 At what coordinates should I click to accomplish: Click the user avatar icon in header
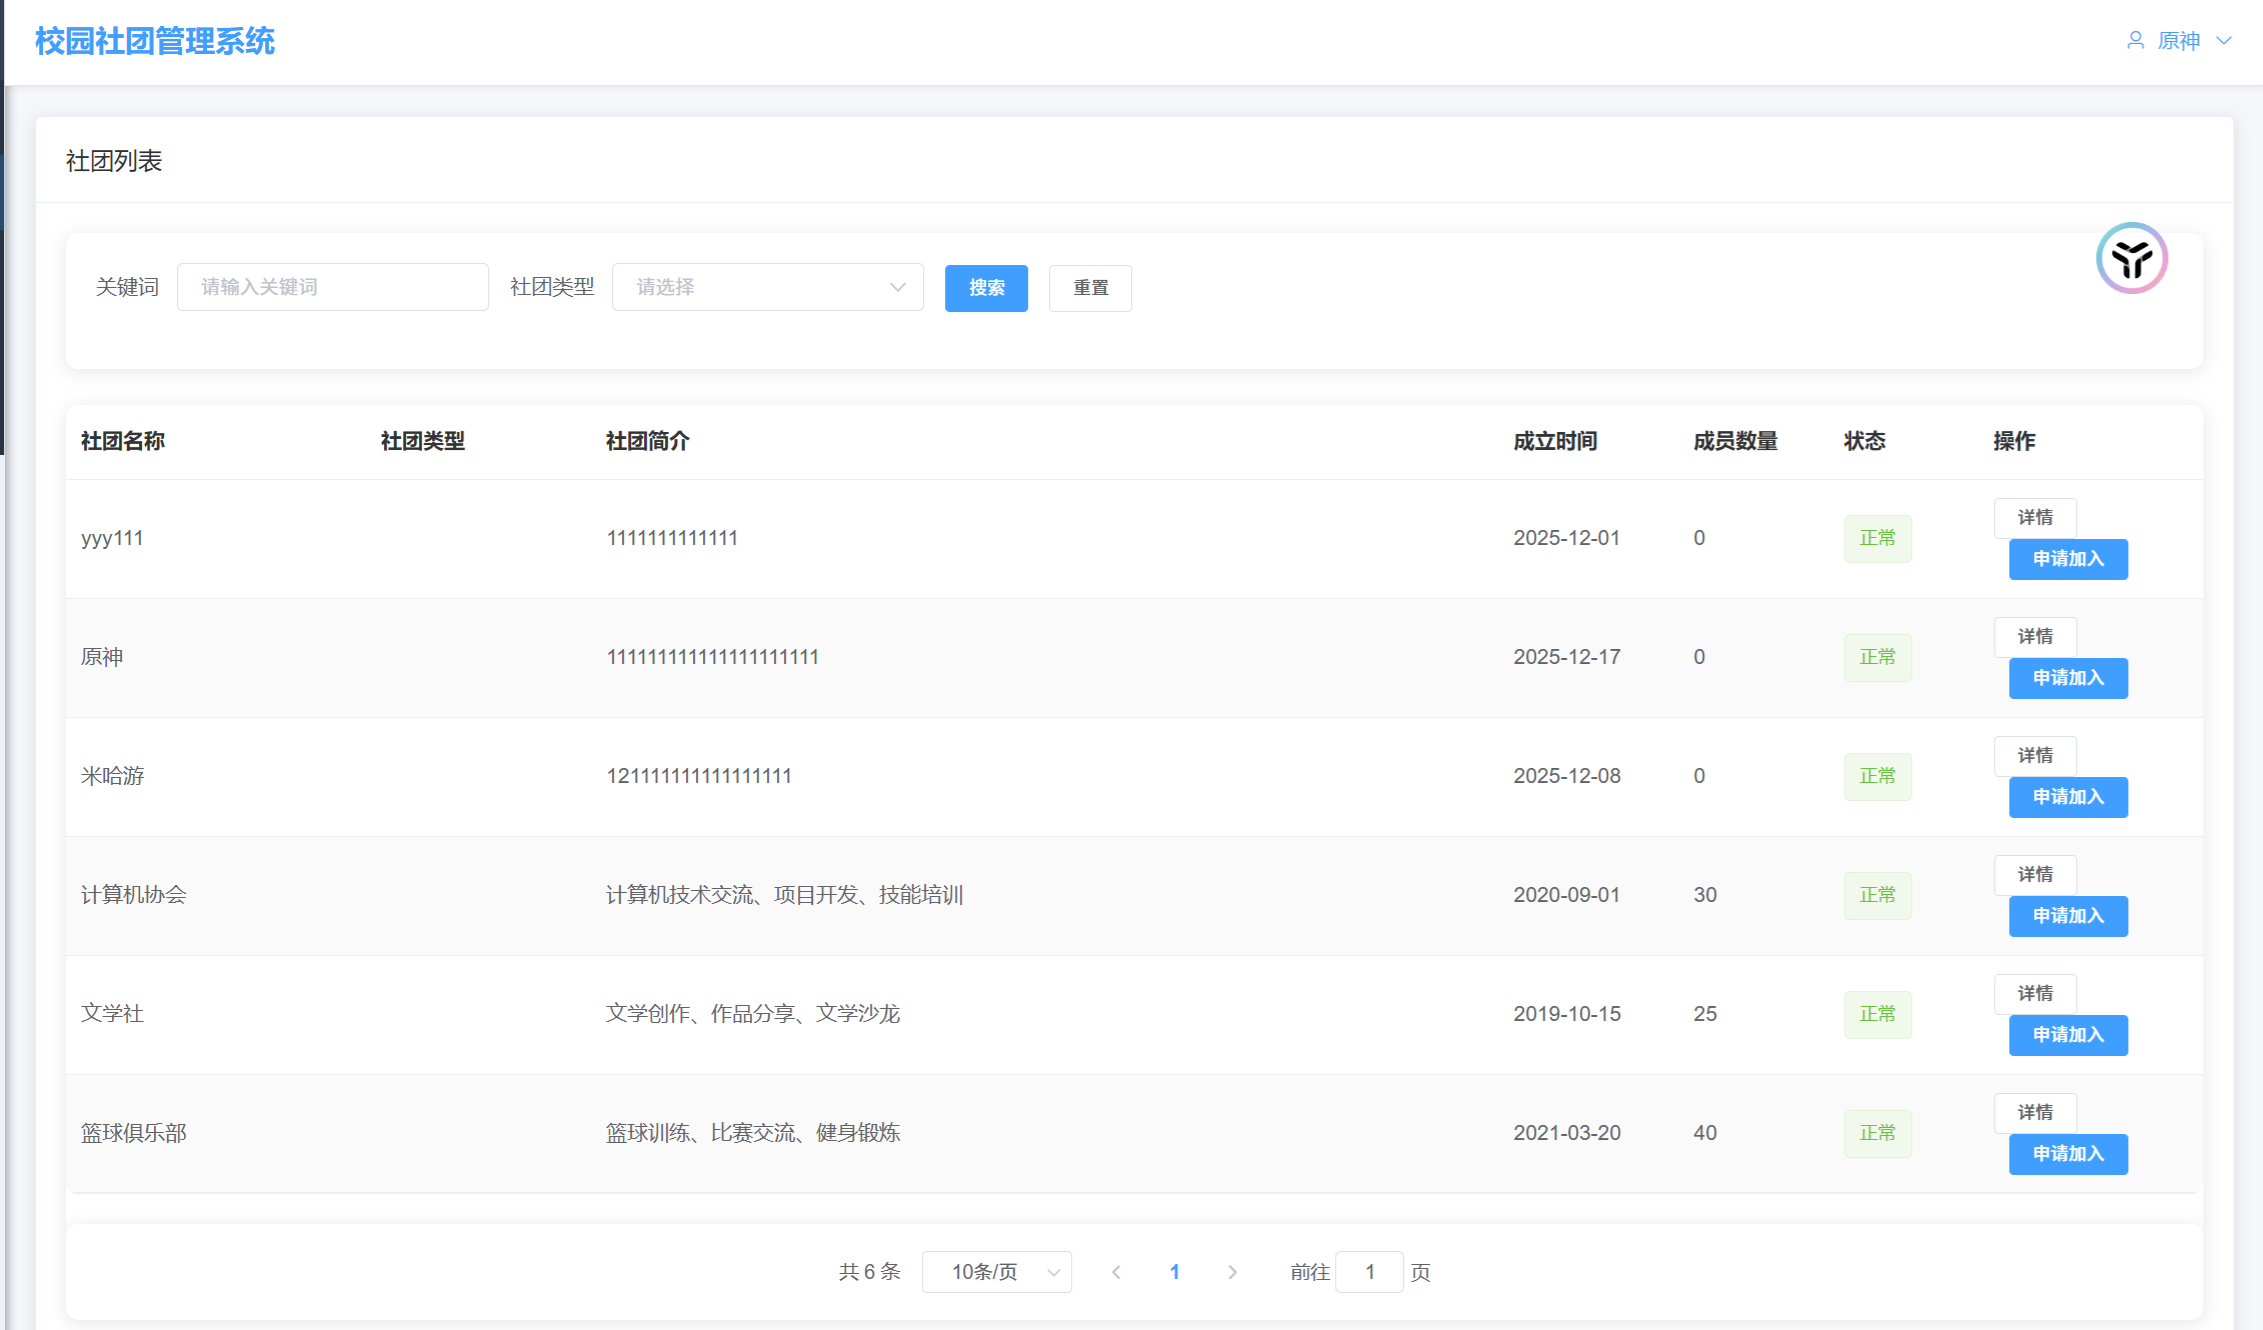click(x=2135, y=41)
